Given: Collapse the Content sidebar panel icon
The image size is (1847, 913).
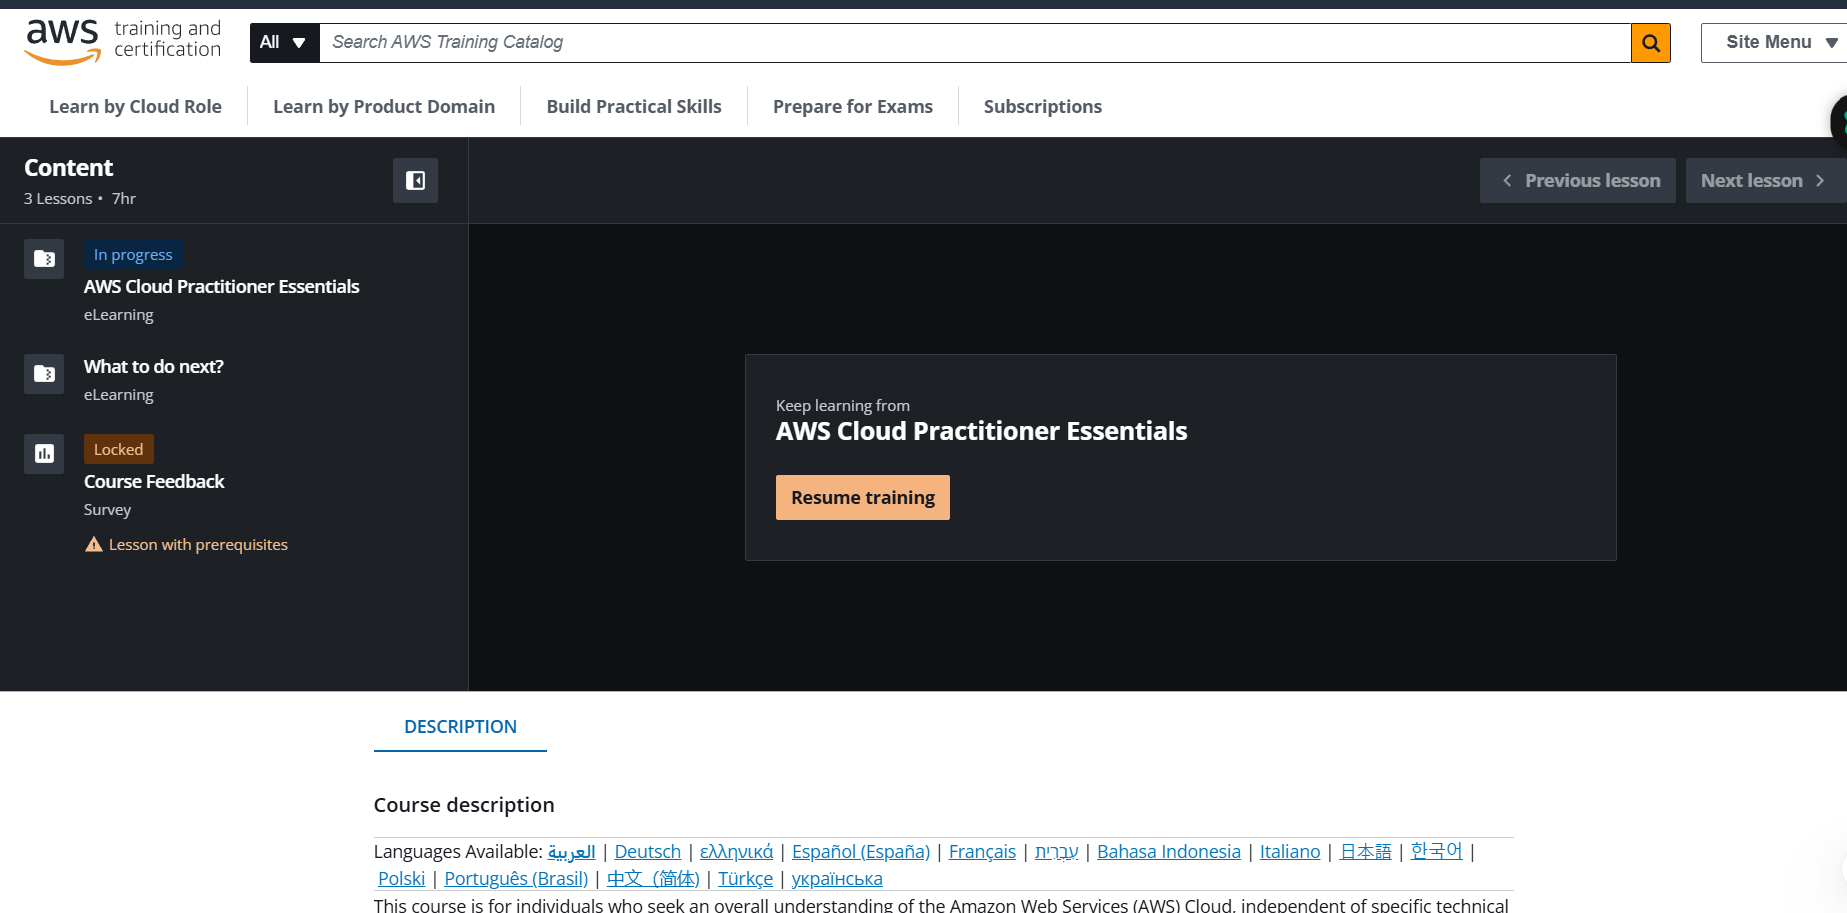Looking at the screenshot, I should tap(415, 180).
